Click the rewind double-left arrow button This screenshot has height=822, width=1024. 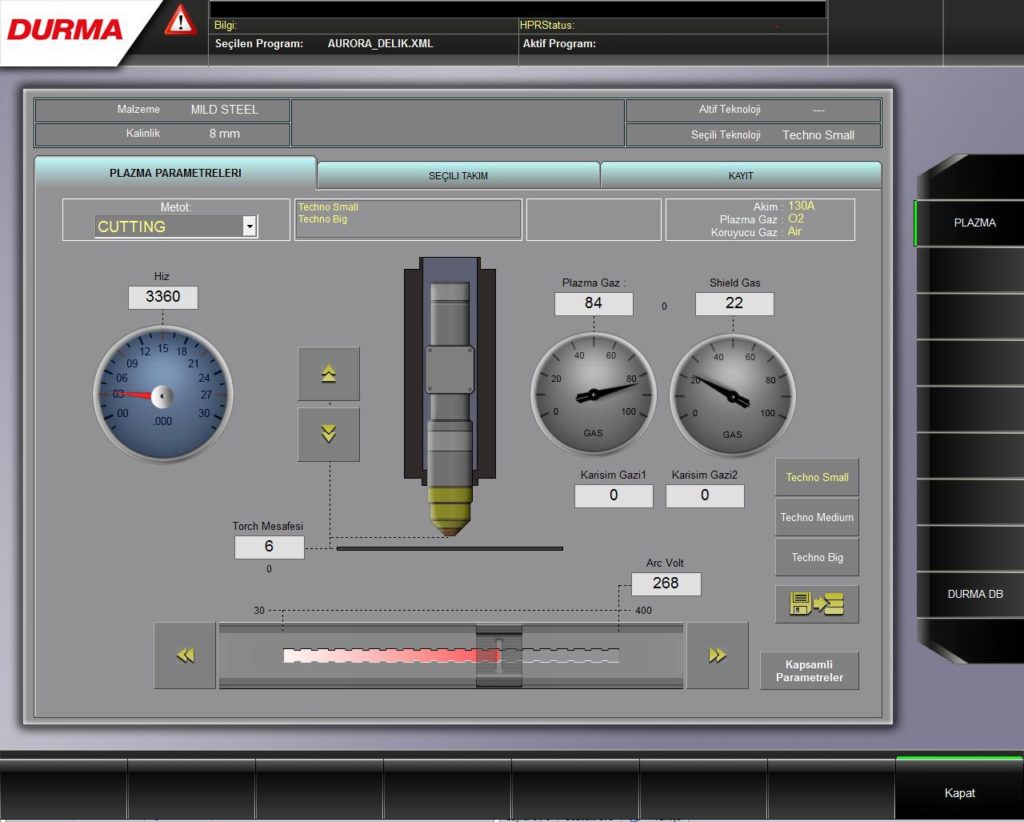[x=185, y=655]
